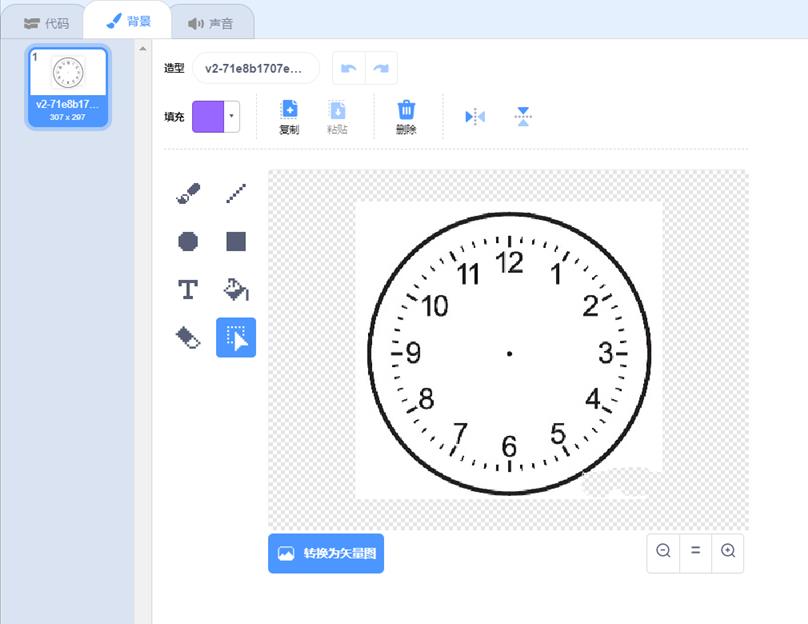Viewport: 808px width, 624px height.
Task: Click the 删除 delete button
Action: tap(407, 115)
